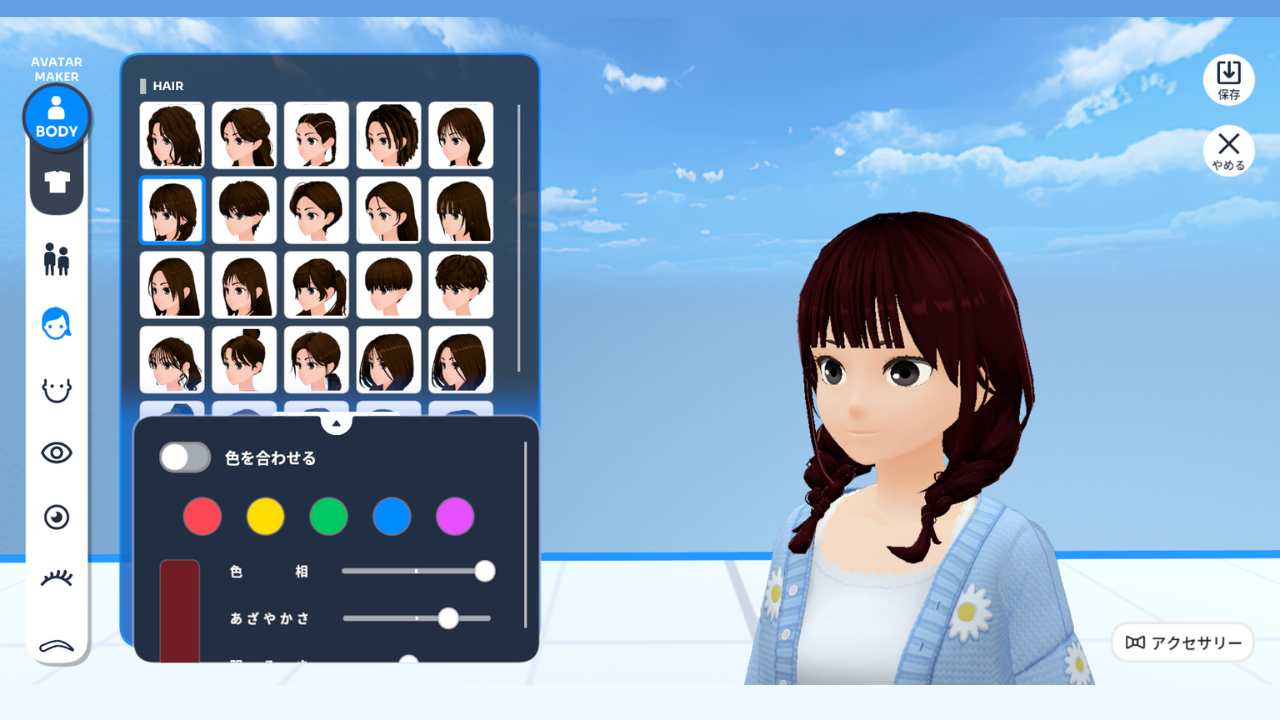Open the clothing T-shirt category
Viewport: 1280px width, 720px height.
click(57, 181)
